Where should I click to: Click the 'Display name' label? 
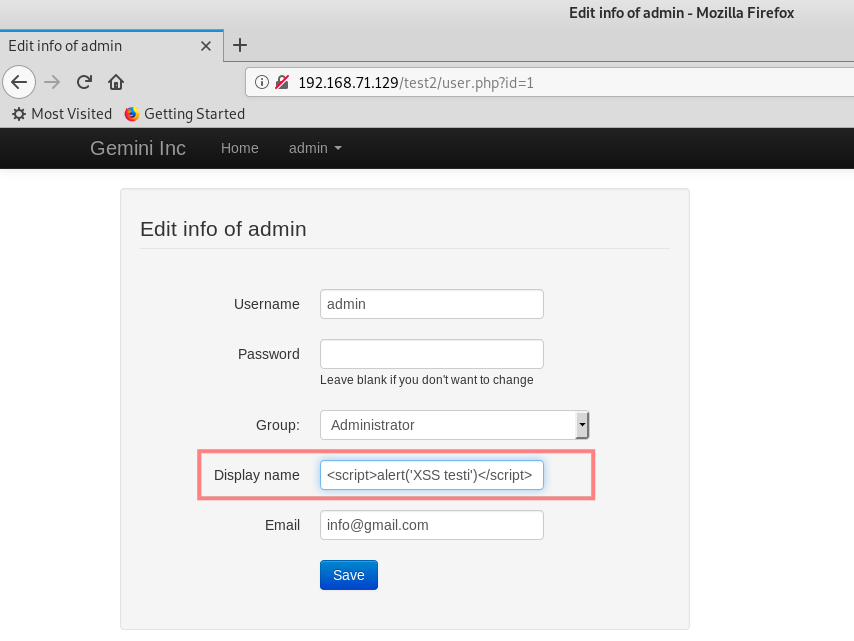pos(257,475)
